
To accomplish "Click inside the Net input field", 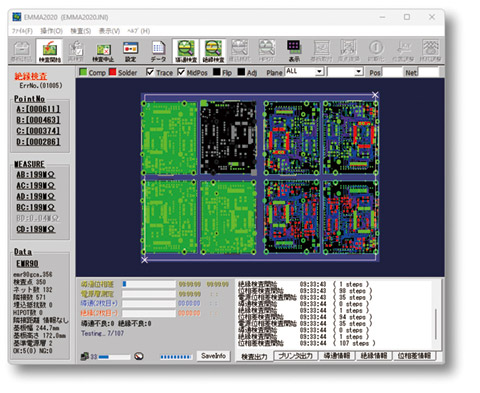I will pyautogui.click(x=429, y=72).
